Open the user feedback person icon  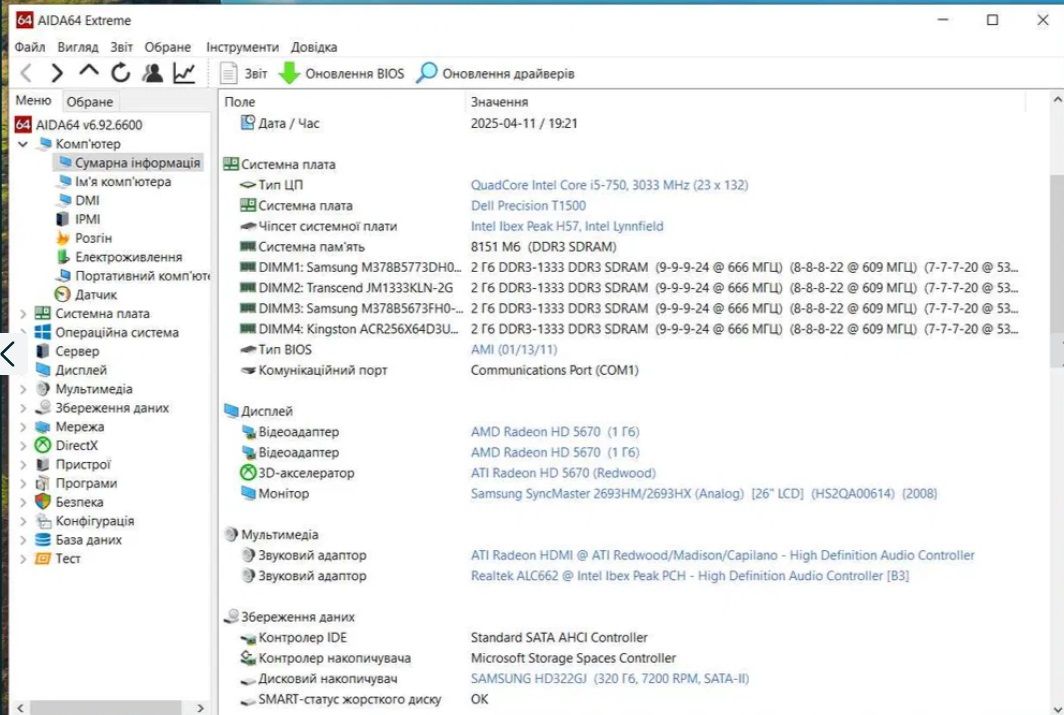(153, 73)
